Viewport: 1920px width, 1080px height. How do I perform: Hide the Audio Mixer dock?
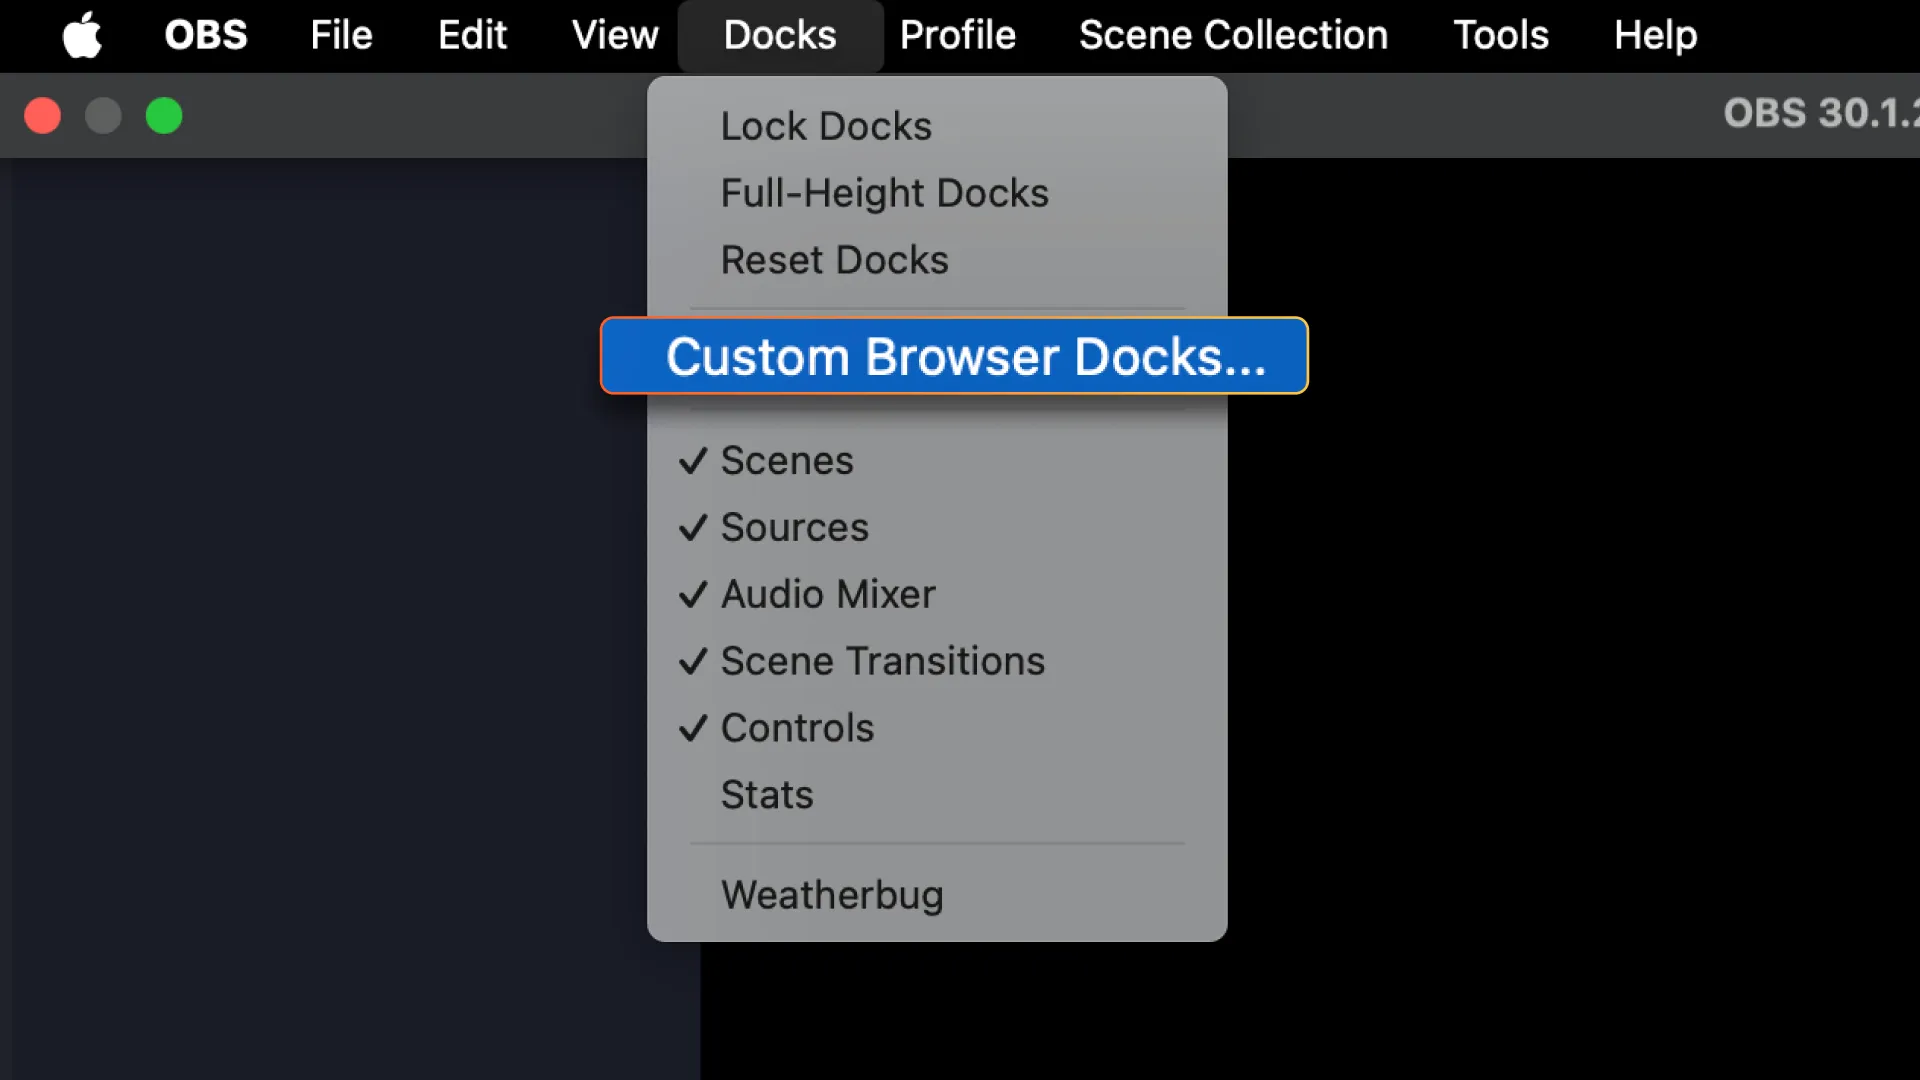[937, 595]
